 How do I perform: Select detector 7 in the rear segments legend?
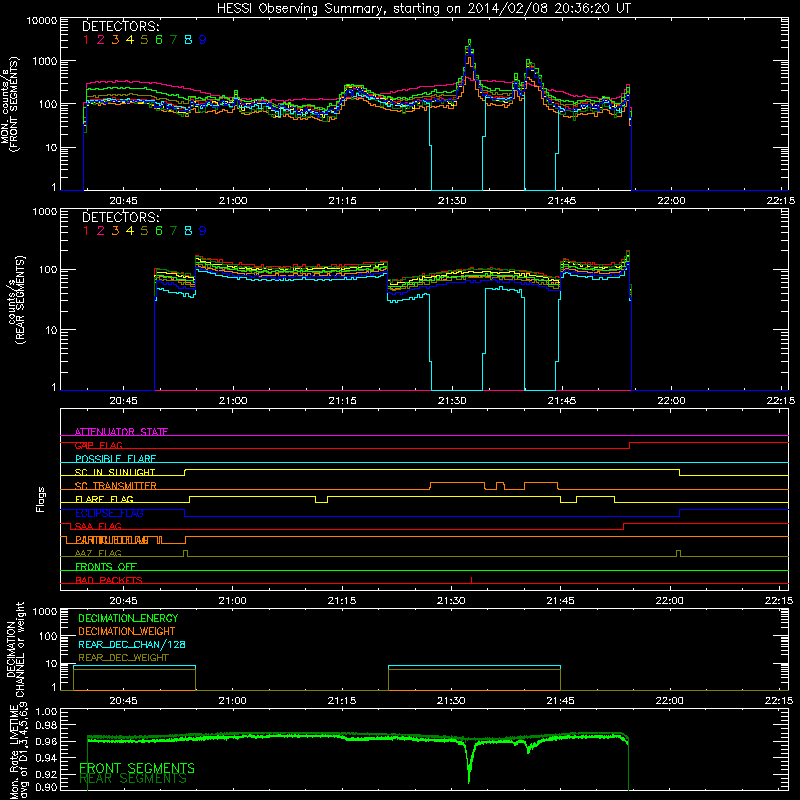pos(173,231)
